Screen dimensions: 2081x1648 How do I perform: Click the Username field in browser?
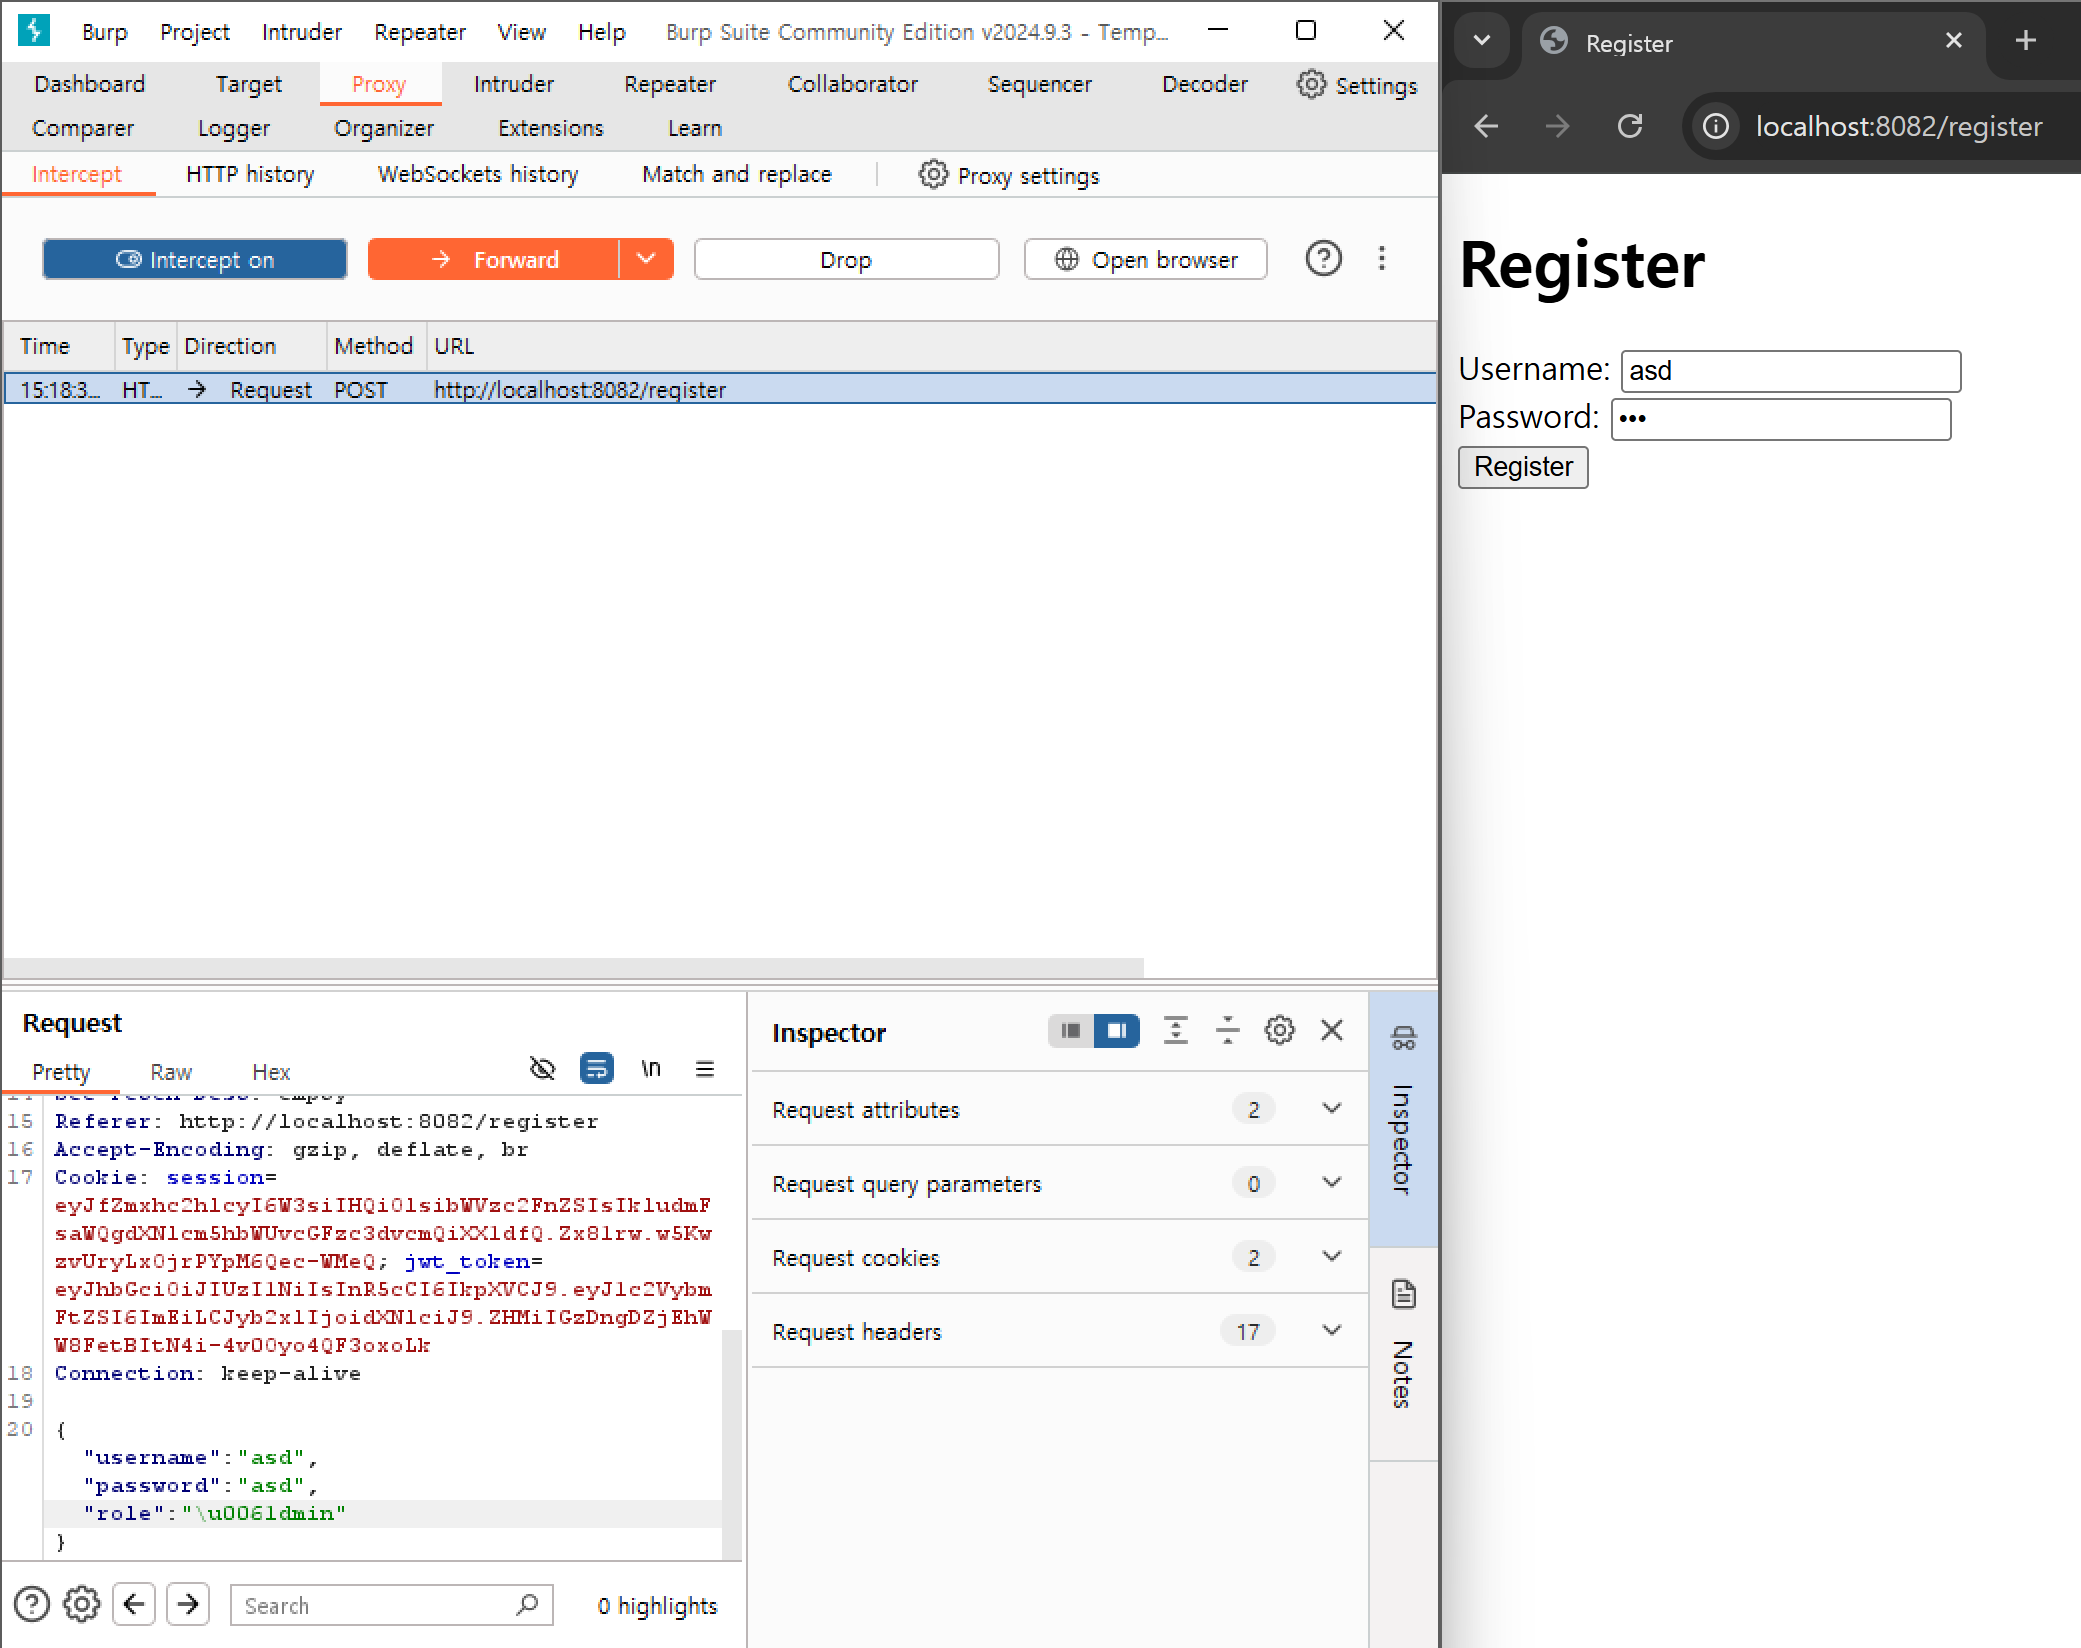click(1790, 371)
